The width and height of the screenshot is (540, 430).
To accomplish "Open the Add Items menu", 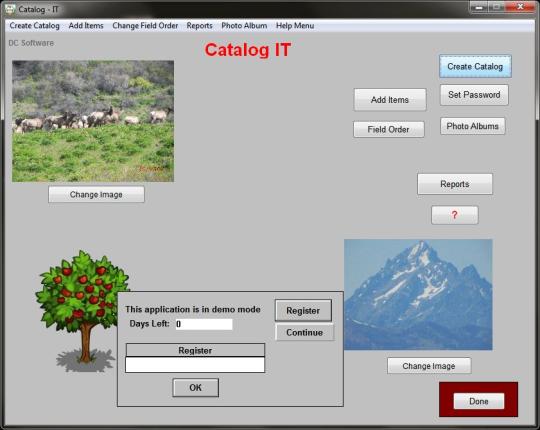I will coord(86,26).
